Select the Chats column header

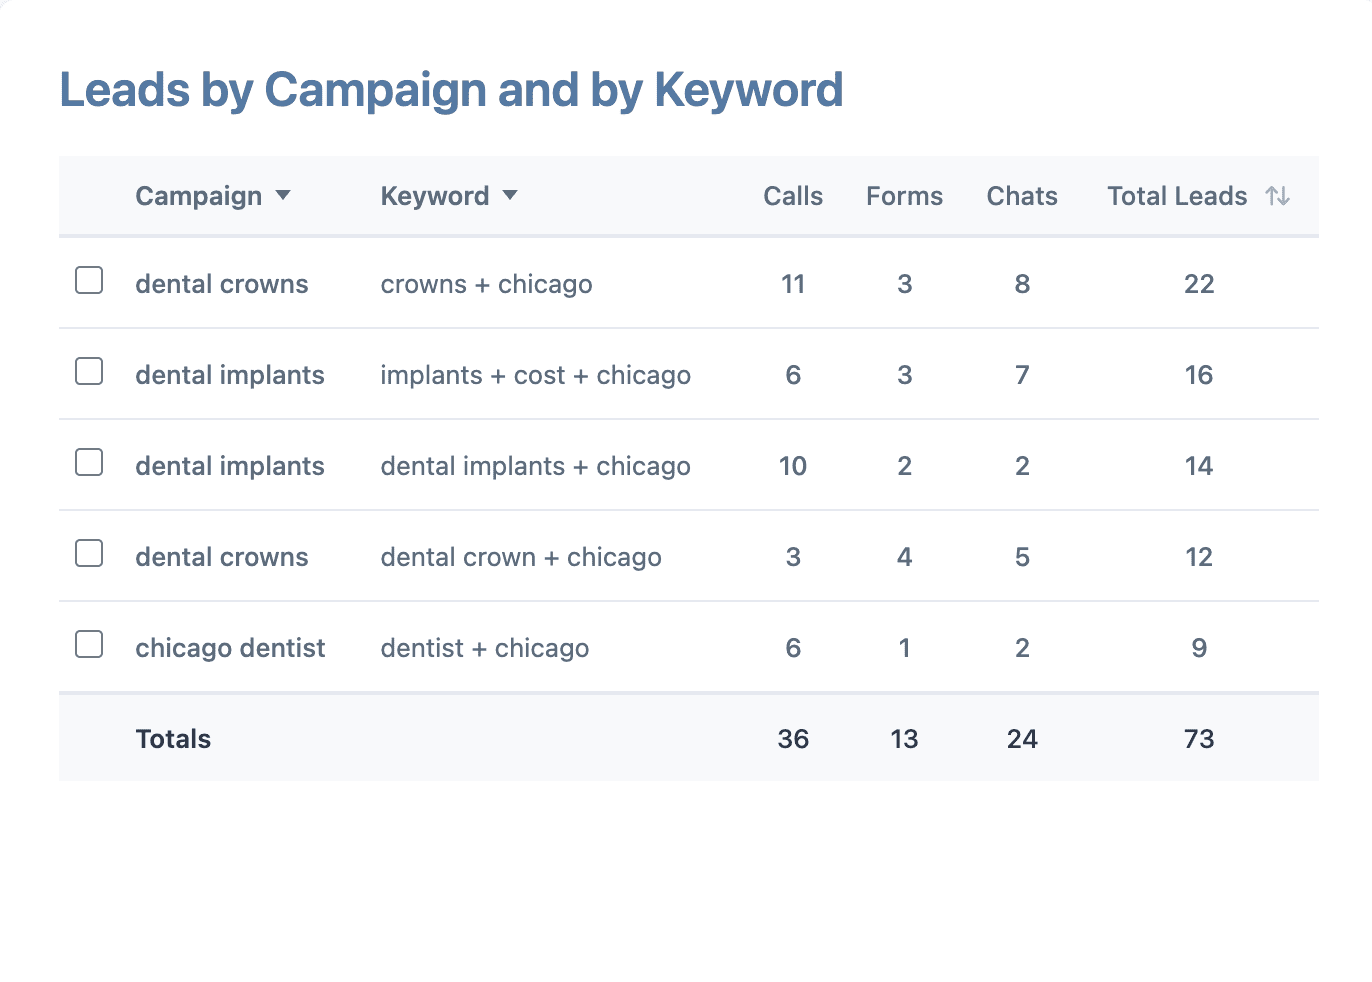1022,196
